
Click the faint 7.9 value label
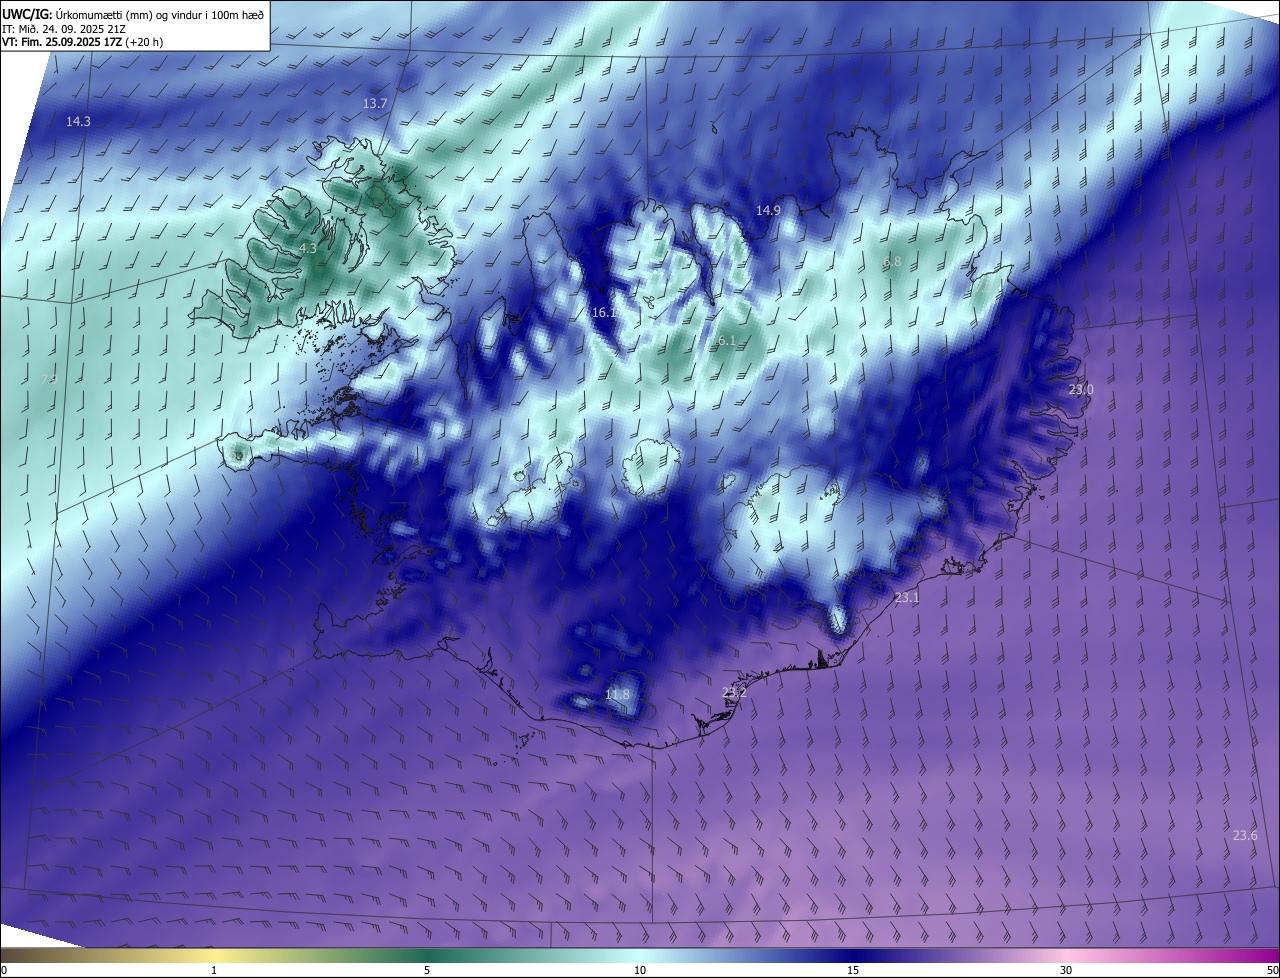point(48,379)
